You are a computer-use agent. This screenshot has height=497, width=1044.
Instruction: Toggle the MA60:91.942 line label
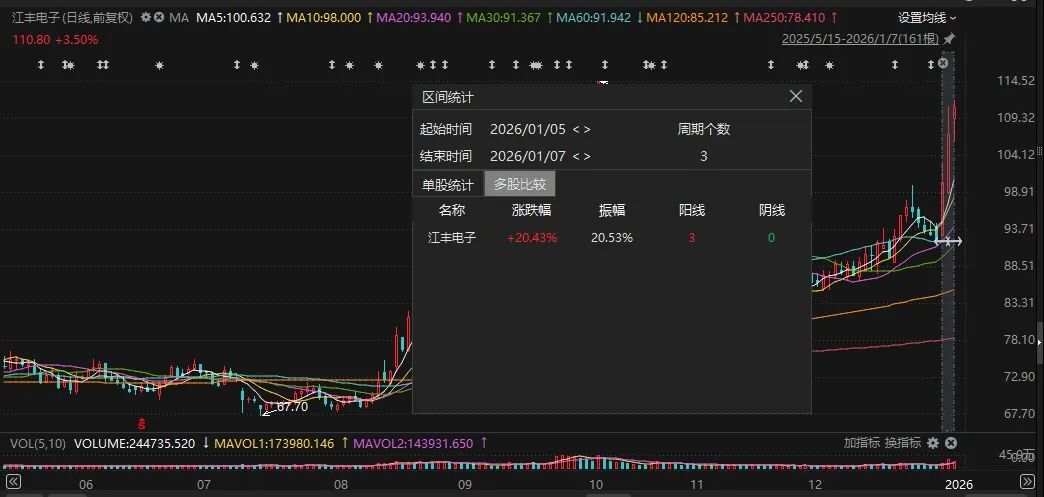coord(593,18)
